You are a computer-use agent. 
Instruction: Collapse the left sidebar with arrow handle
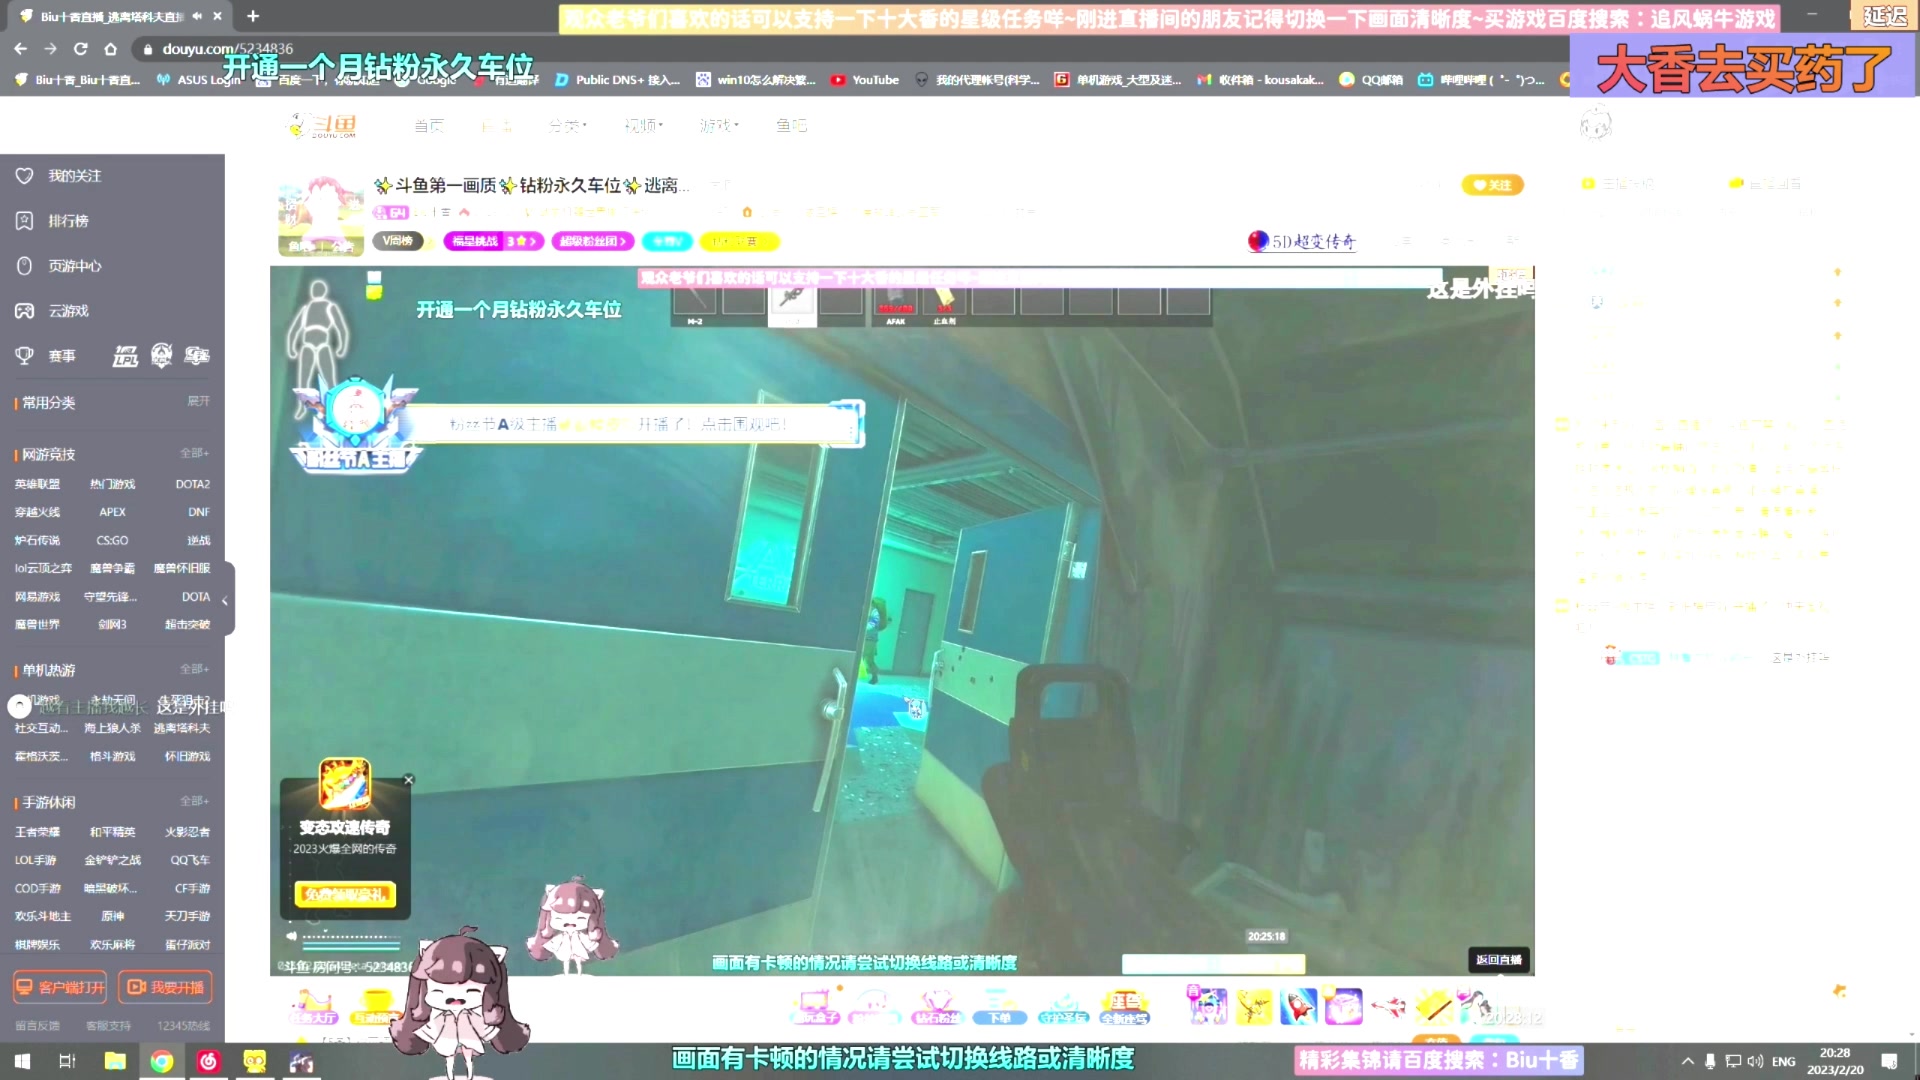(x=225, y=600)
